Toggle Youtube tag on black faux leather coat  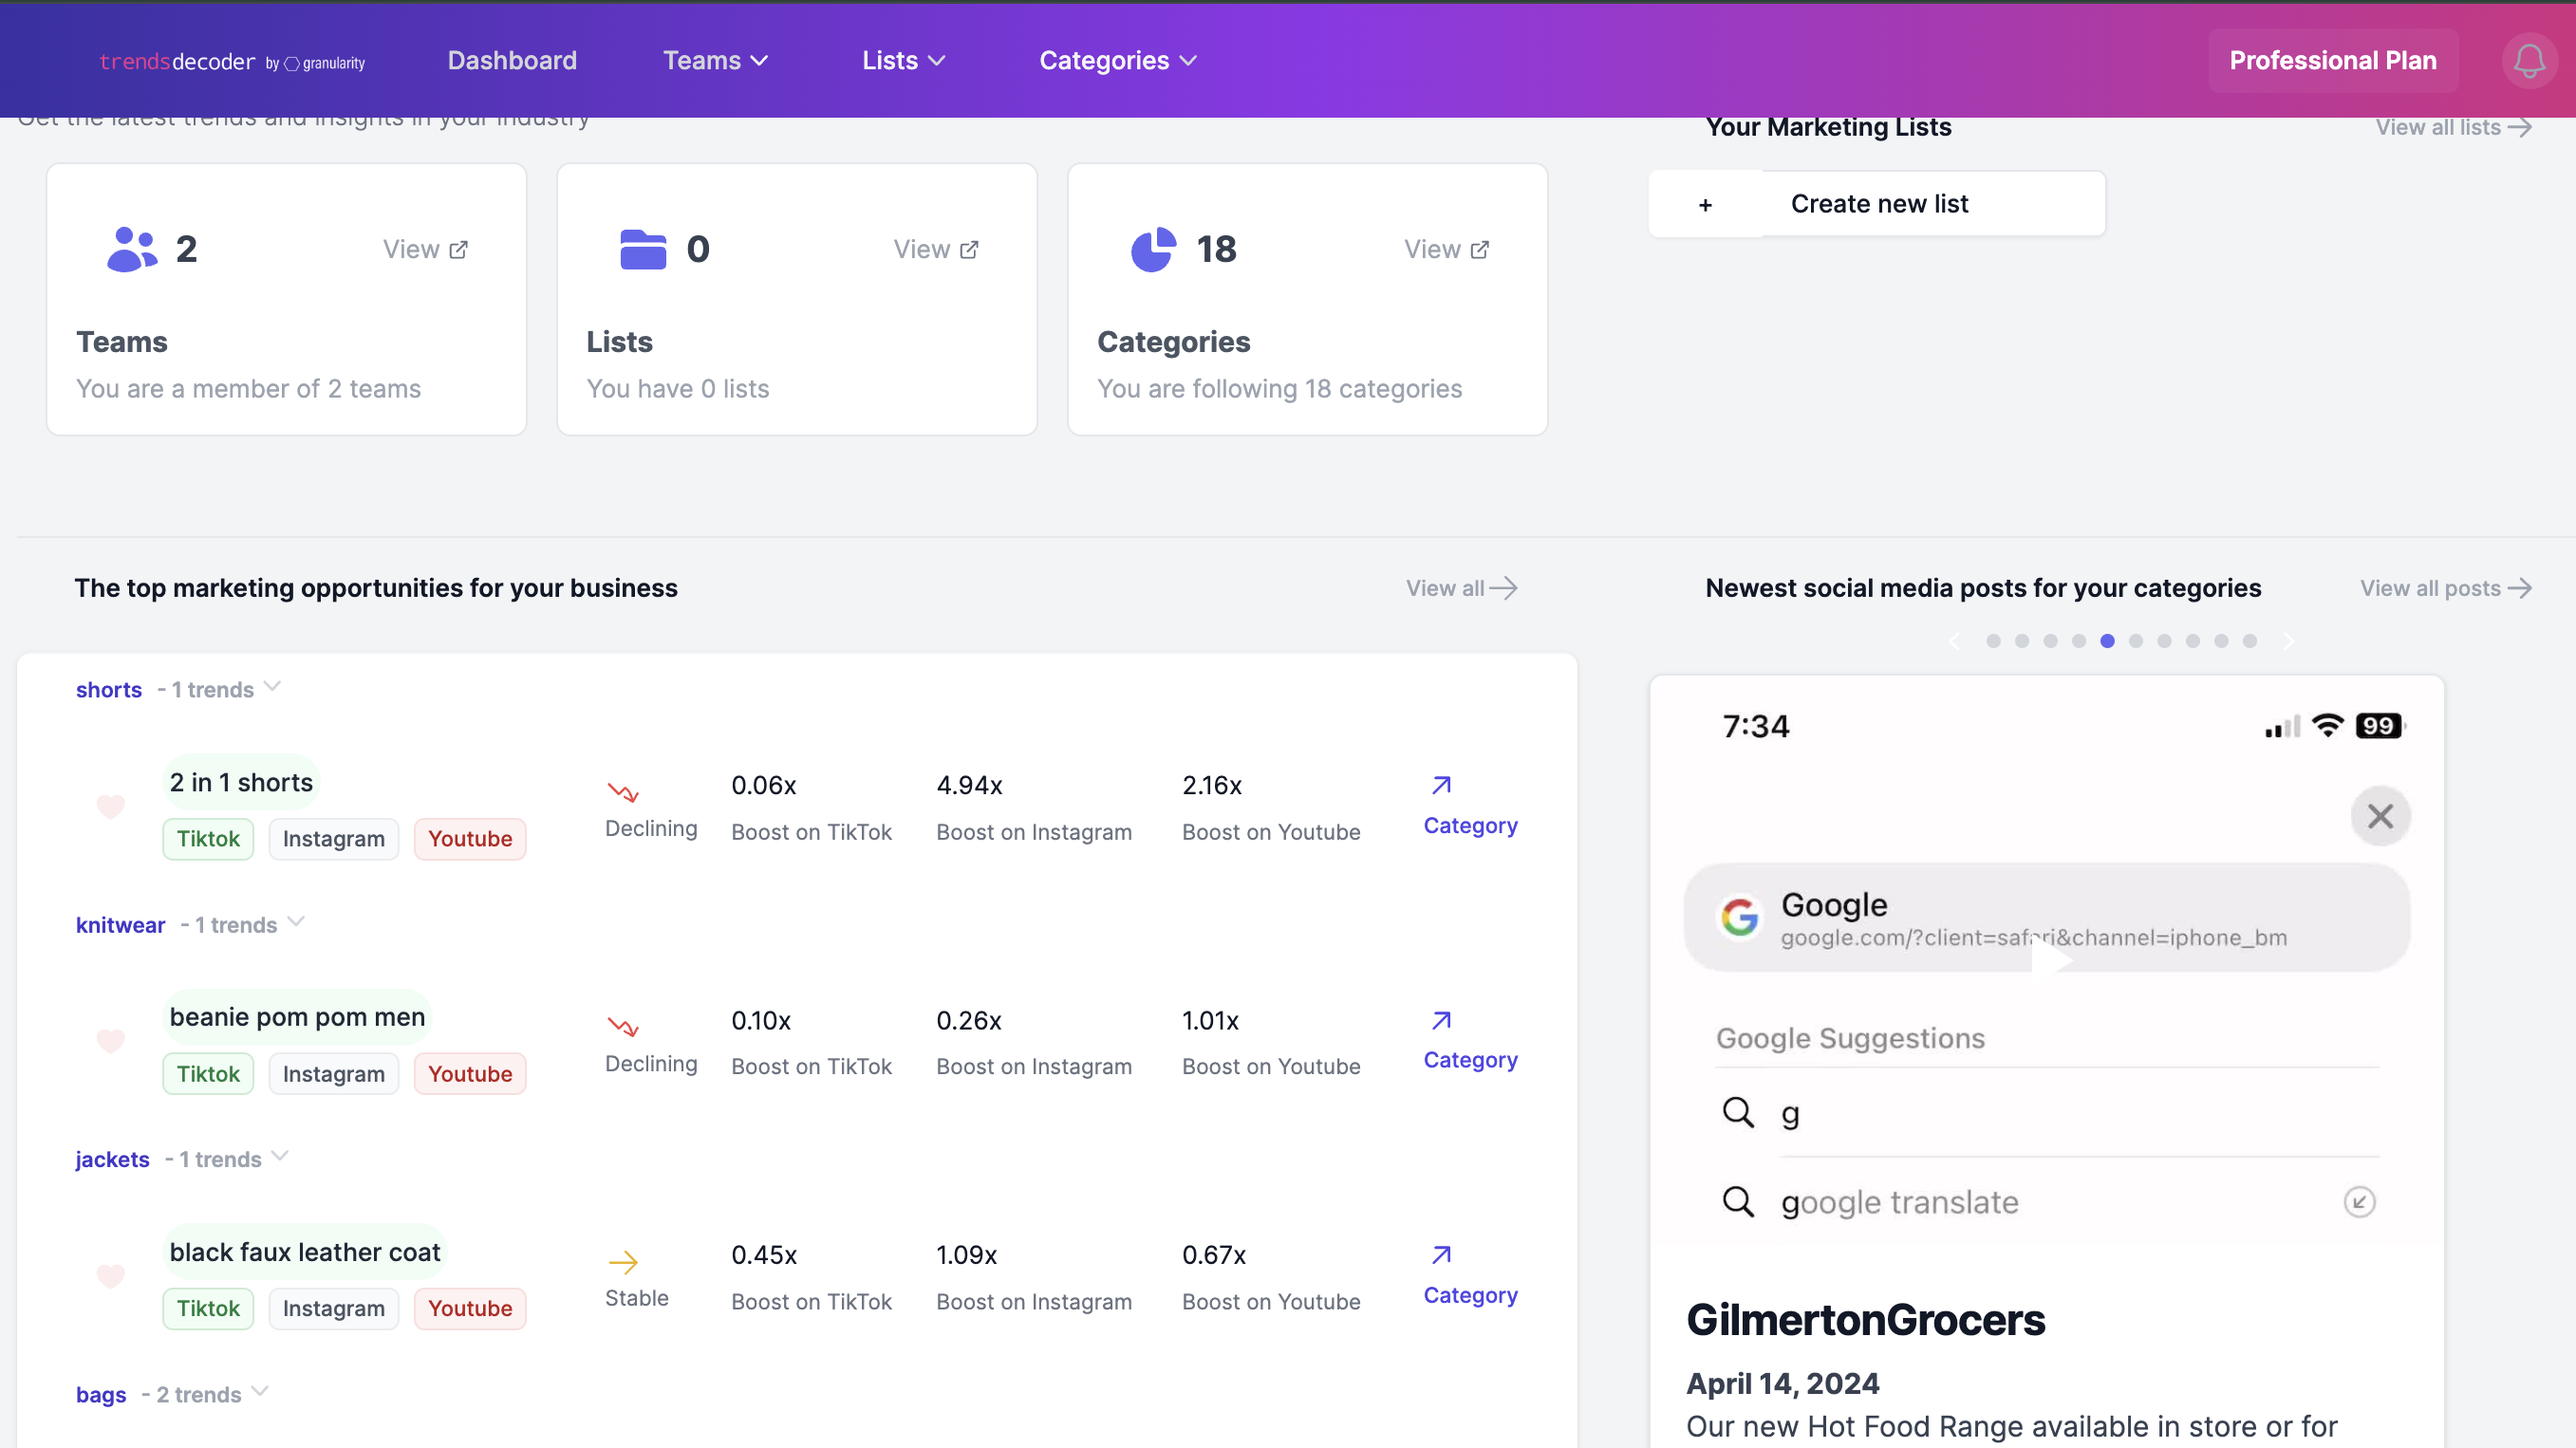point(469,1308)
